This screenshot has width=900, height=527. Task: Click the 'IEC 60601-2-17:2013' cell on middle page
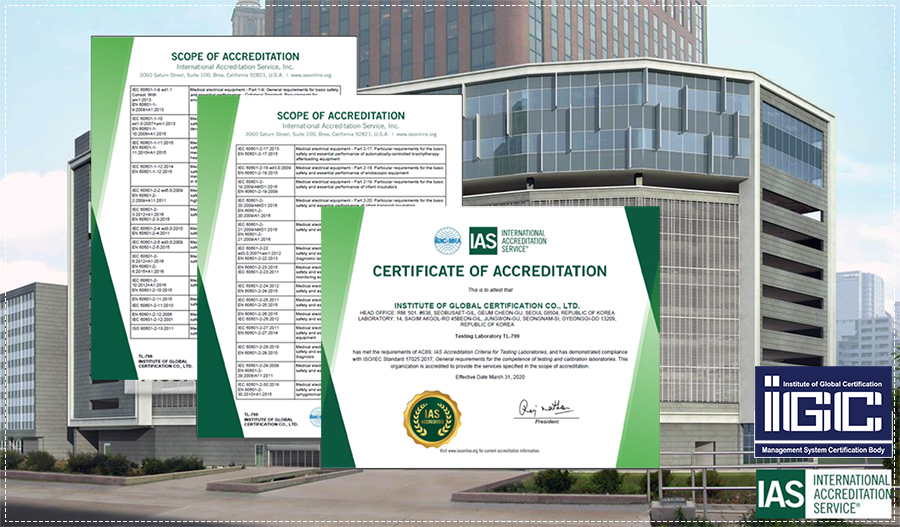tap(265, 154)
